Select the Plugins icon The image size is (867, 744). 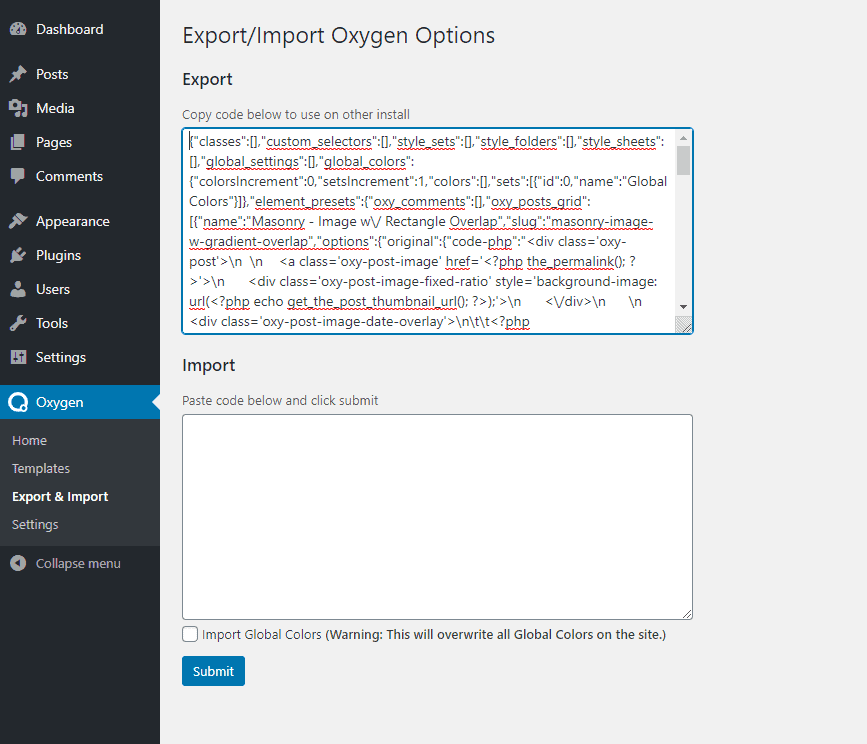pyautogui.click(x=18, y=255)
